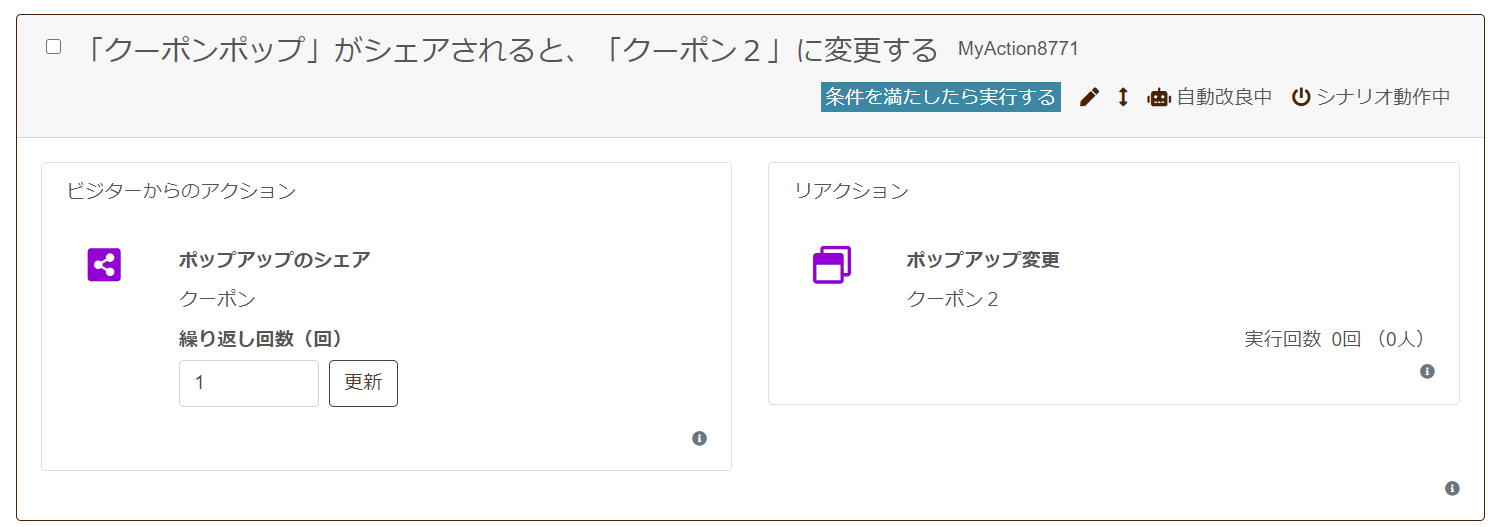Click the scenario title text
The width and height of the screenshot is (1488, 527).
(508, 49)
